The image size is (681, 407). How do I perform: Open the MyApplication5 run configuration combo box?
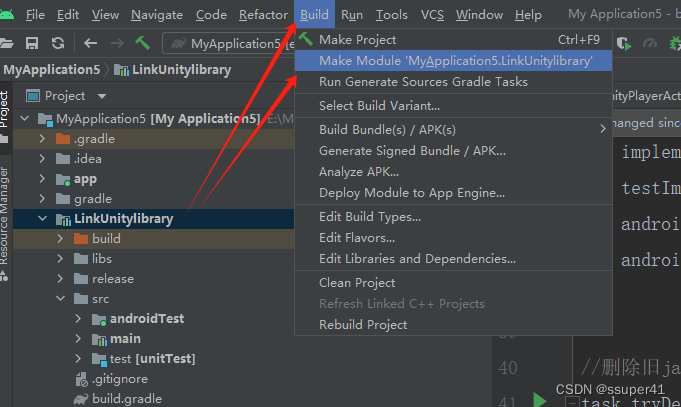tap(230, 43)
